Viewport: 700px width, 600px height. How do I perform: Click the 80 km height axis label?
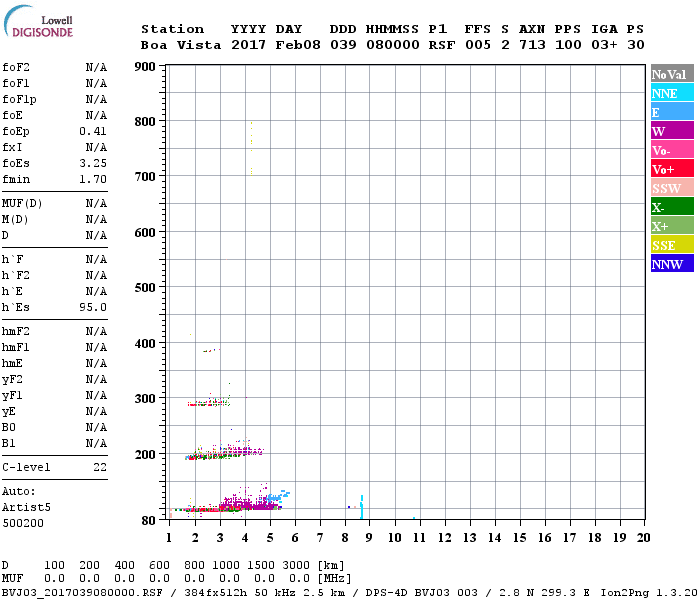(x=149, y=521)
